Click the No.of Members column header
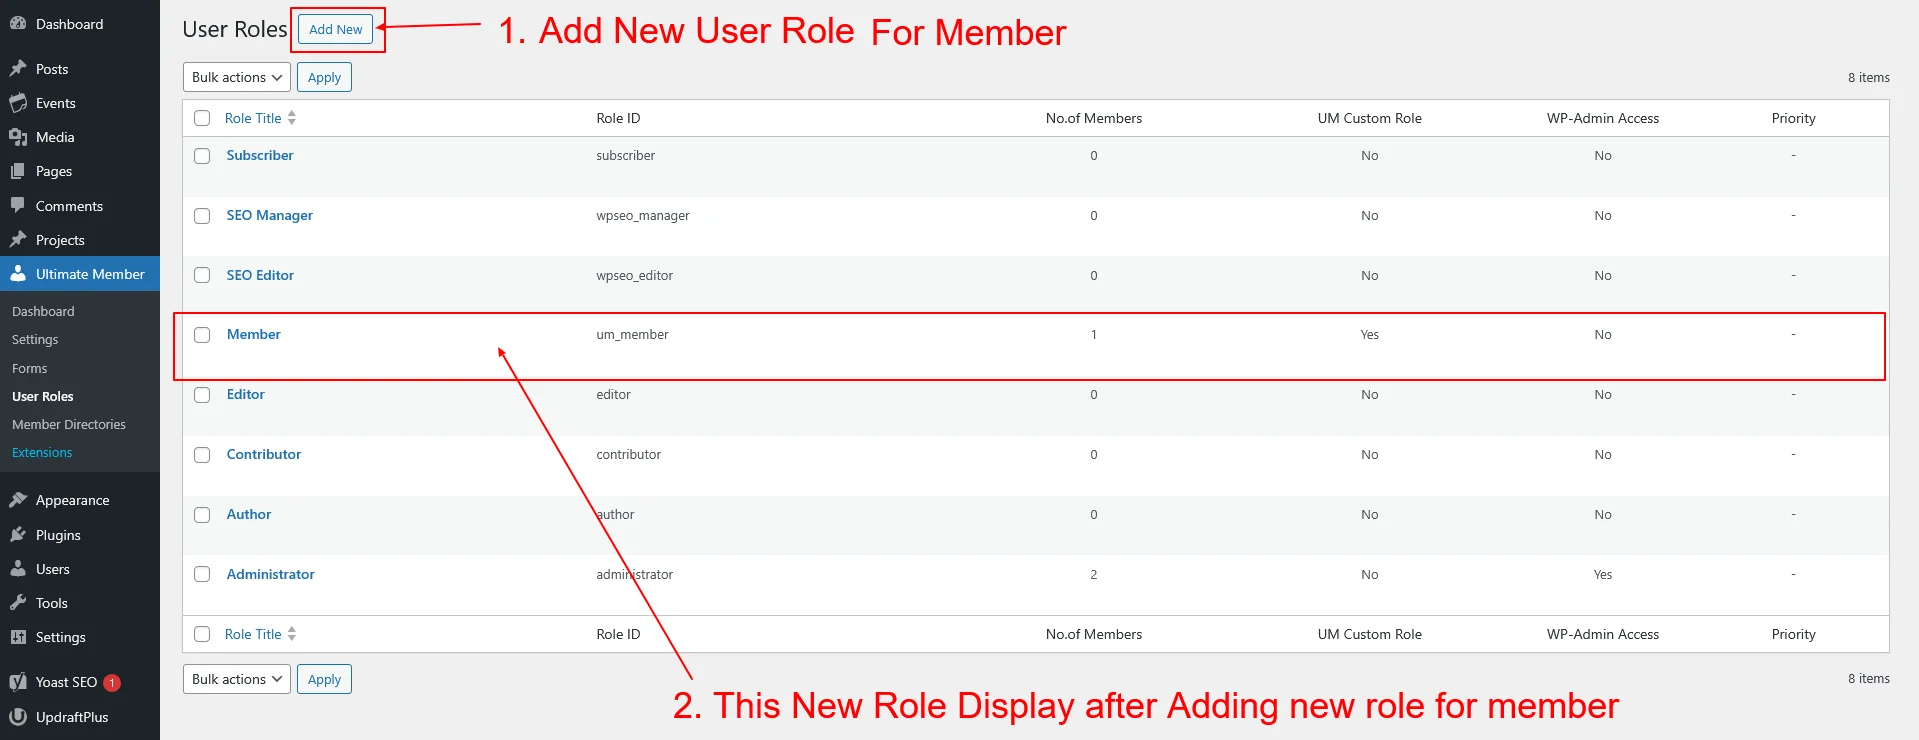 [1093, 118]
